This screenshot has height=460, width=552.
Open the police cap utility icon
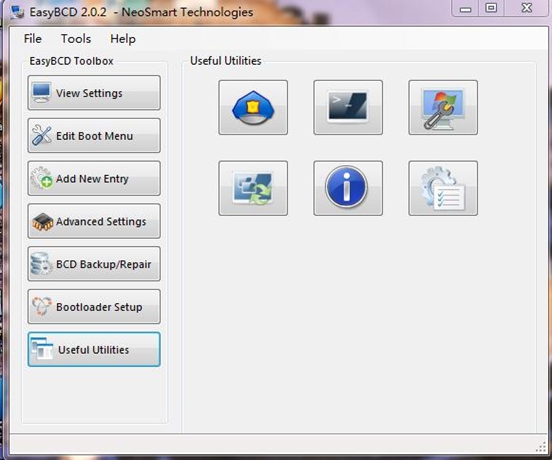pyautogui.click(x=253, y=107)
